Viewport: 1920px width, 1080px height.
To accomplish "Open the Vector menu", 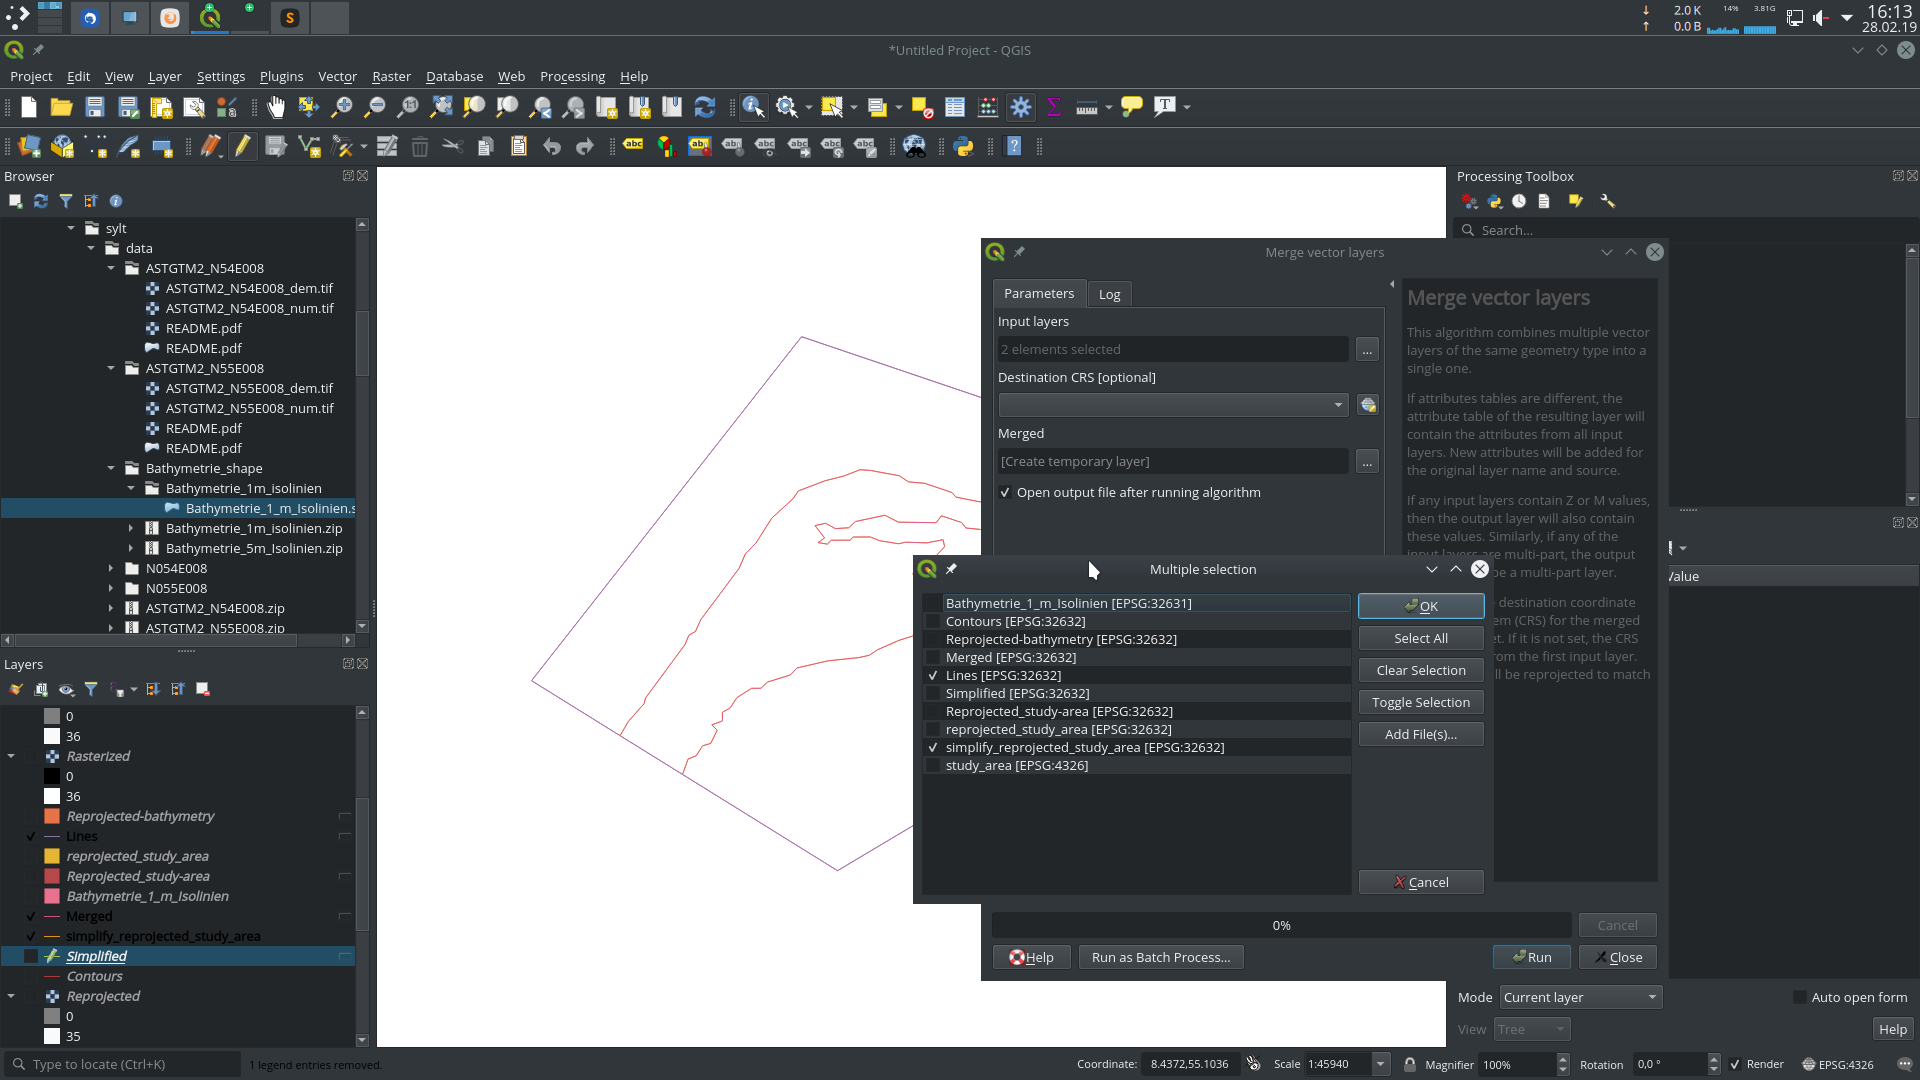I will point(337,76).
